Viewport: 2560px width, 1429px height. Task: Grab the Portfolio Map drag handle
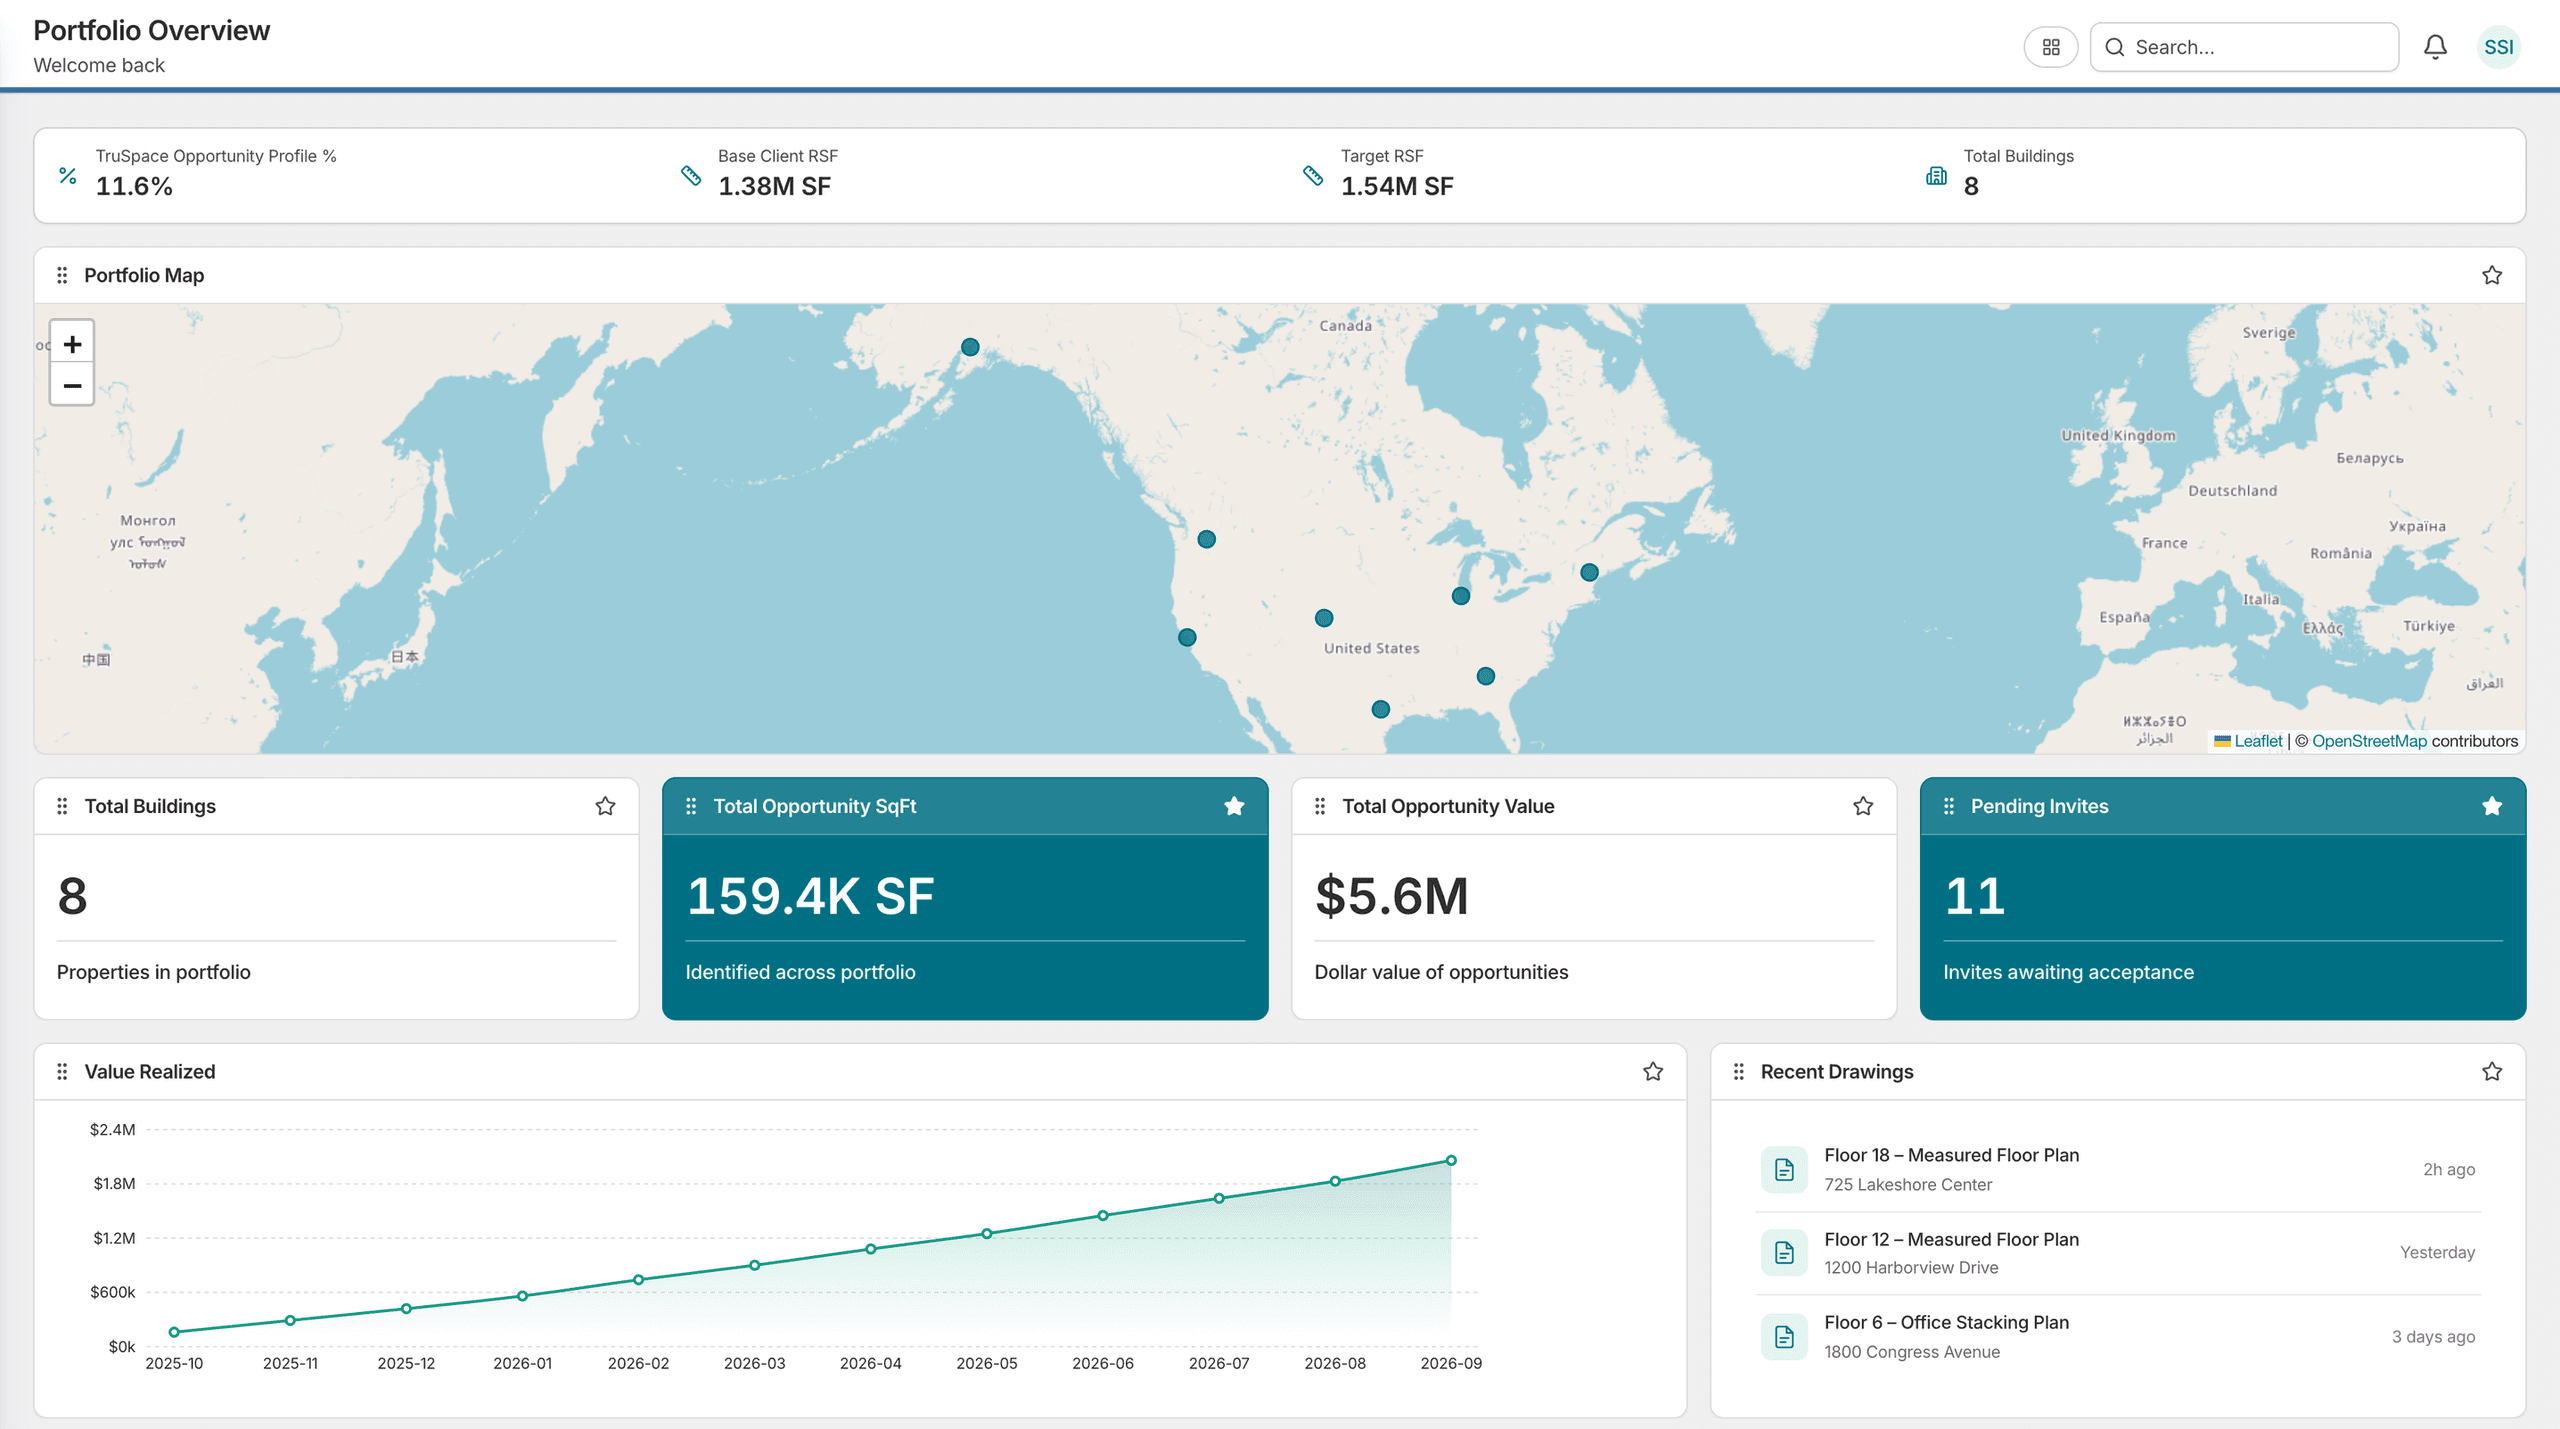62,275
